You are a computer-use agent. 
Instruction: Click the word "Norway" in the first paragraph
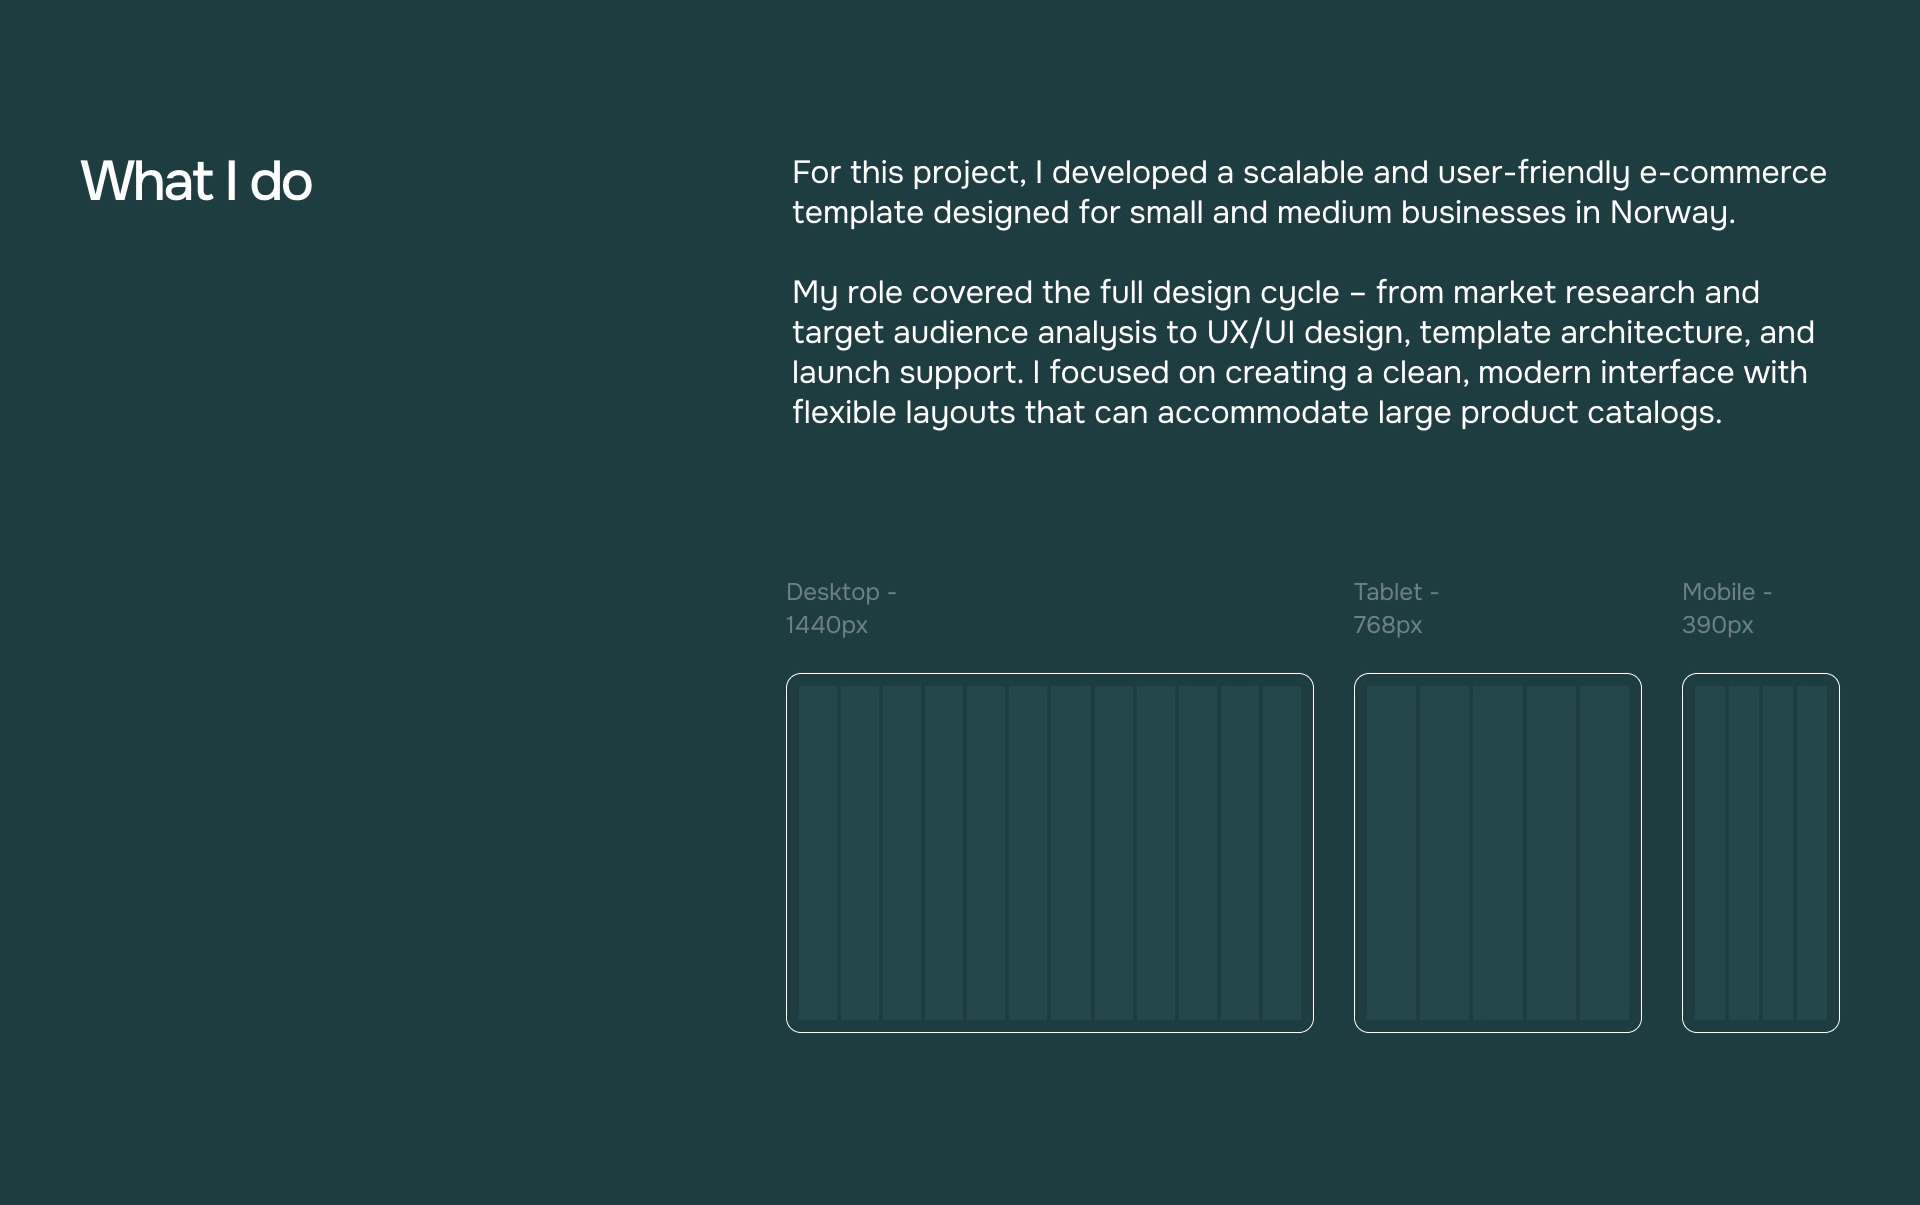tap(1668, 213)
